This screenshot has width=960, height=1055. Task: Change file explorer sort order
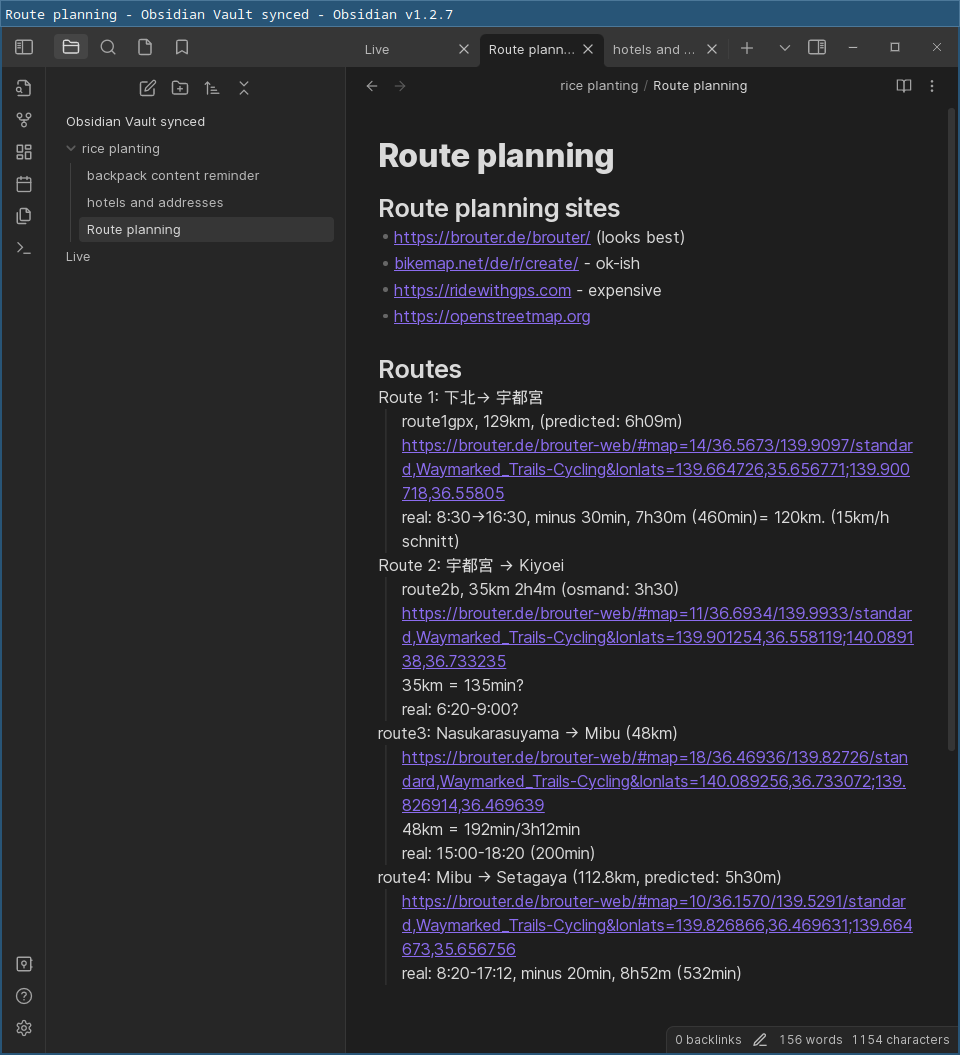(212, 88)
